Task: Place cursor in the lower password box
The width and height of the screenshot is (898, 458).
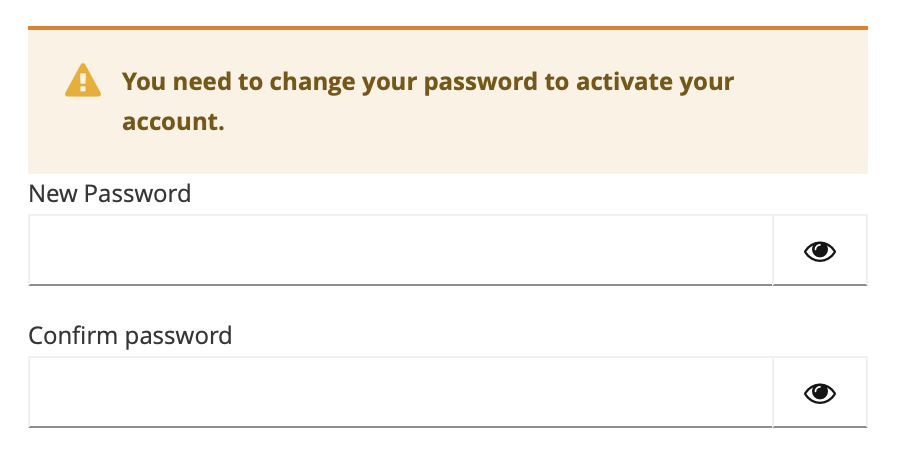Action: (400, 392)
